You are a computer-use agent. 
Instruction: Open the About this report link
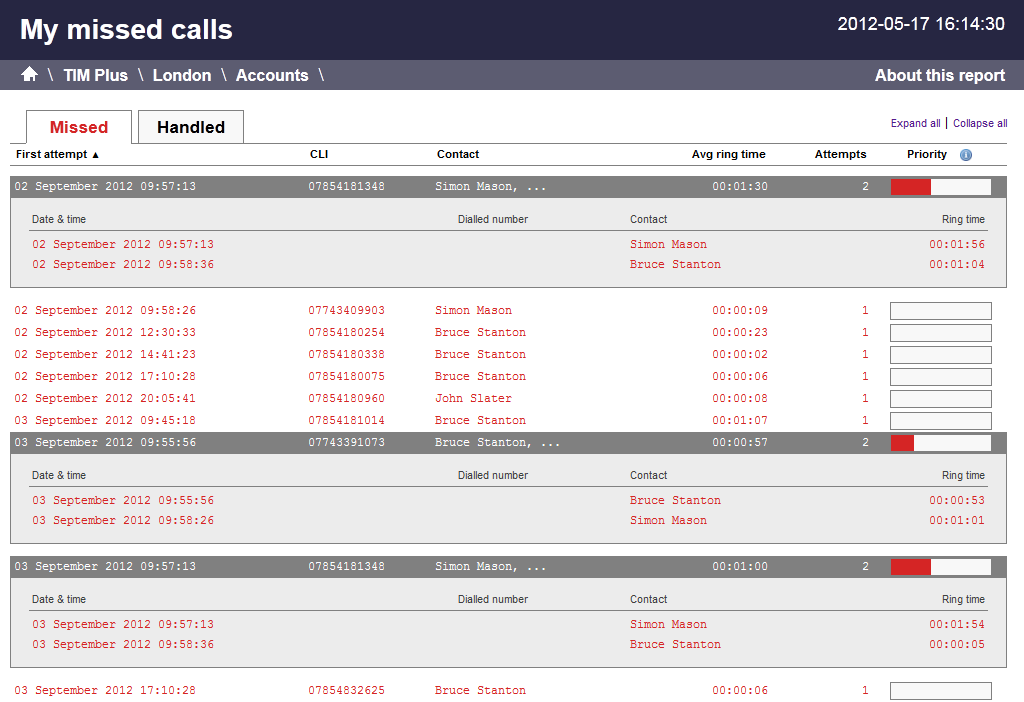[939, 75]
